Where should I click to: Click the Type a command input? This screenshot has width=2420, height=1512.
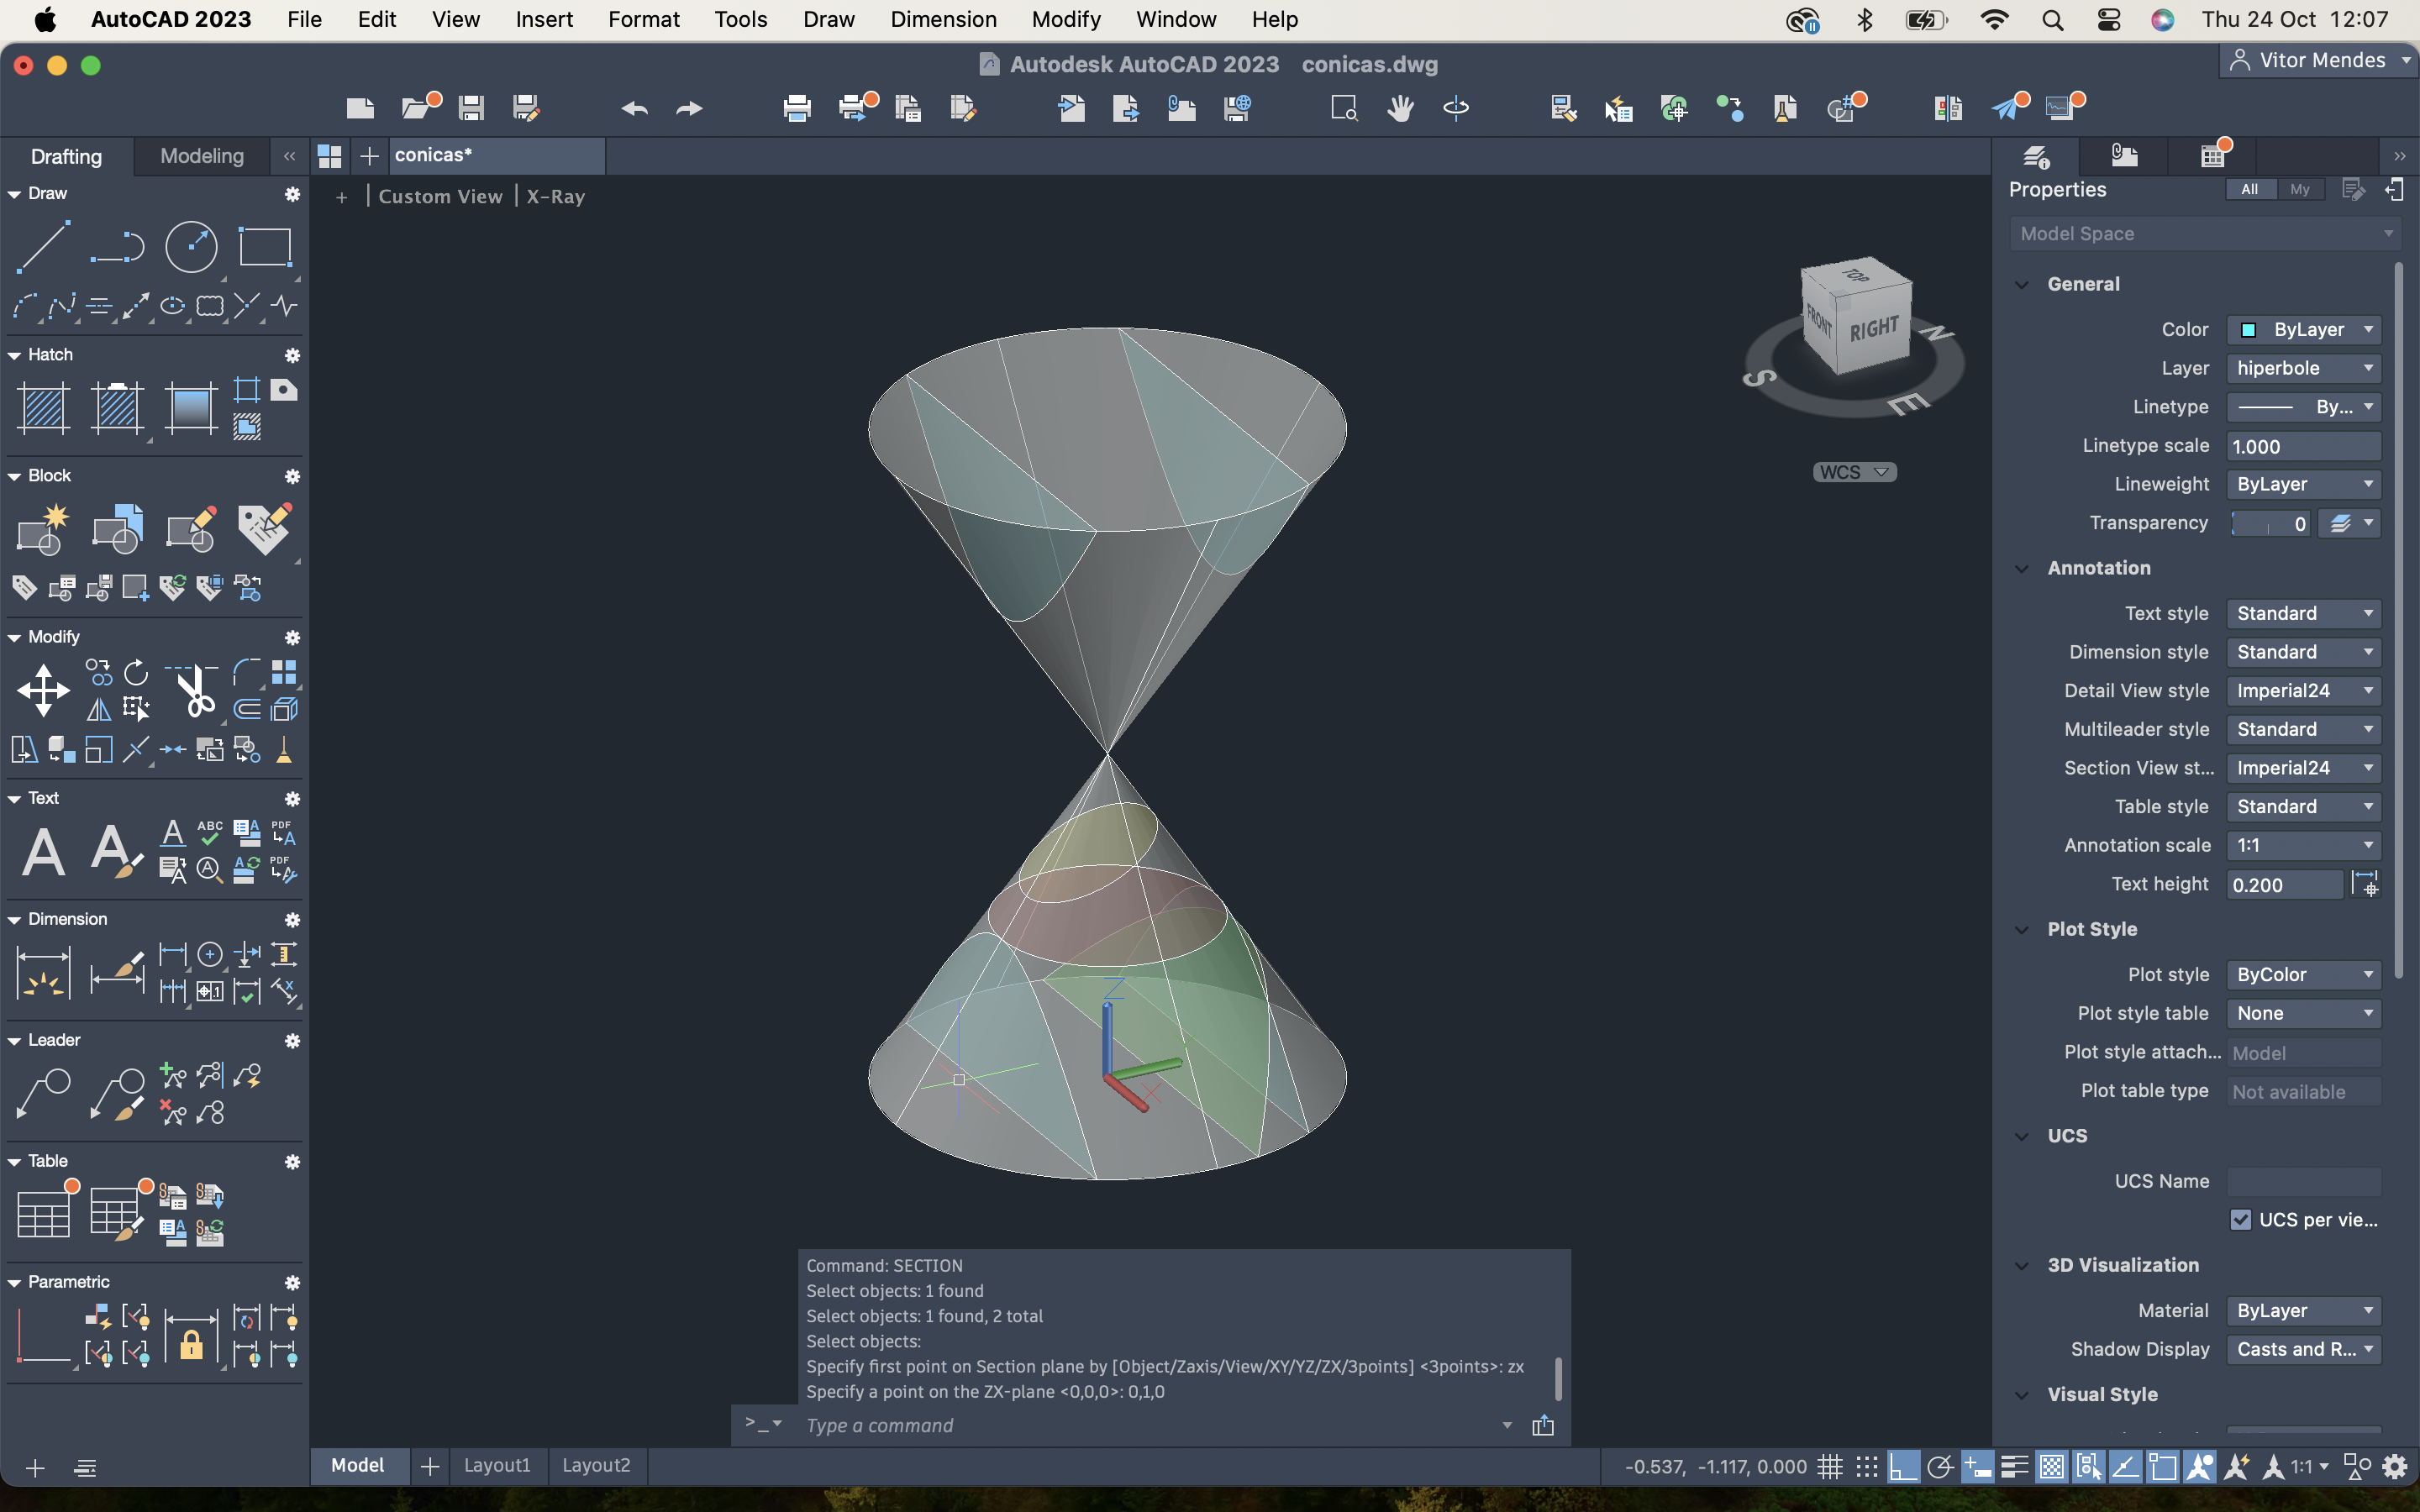tap(1150, 1425)
